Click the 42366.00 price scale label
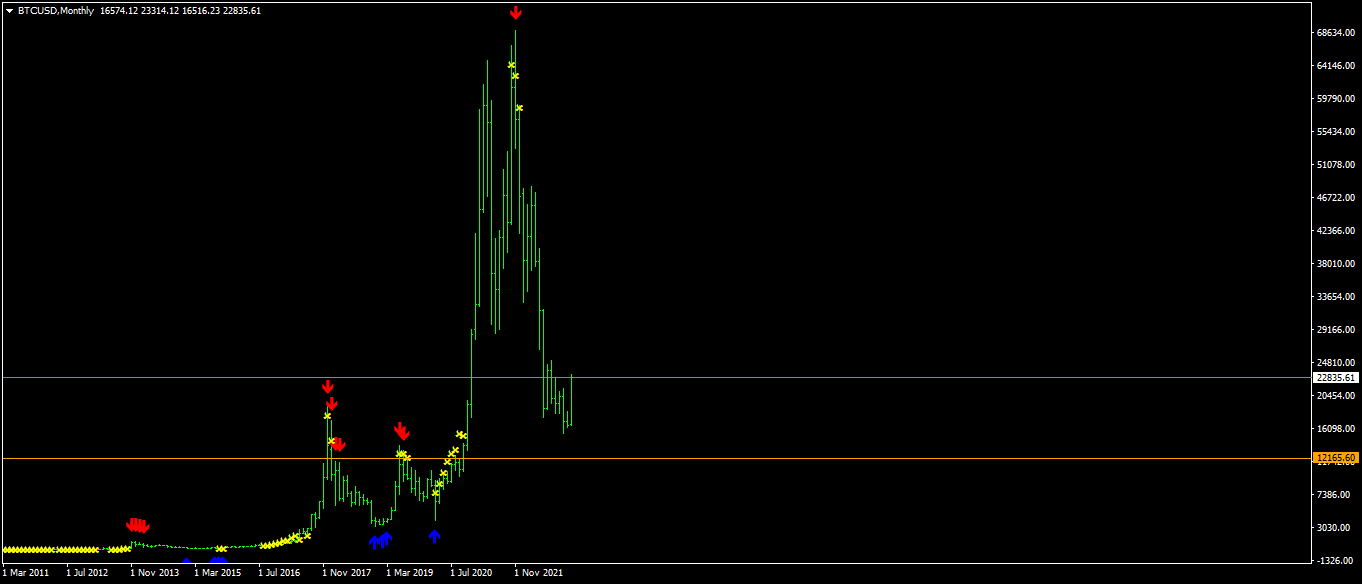Image resolution: width=1362 pixels, height=584 pixels. [1336, 231]
